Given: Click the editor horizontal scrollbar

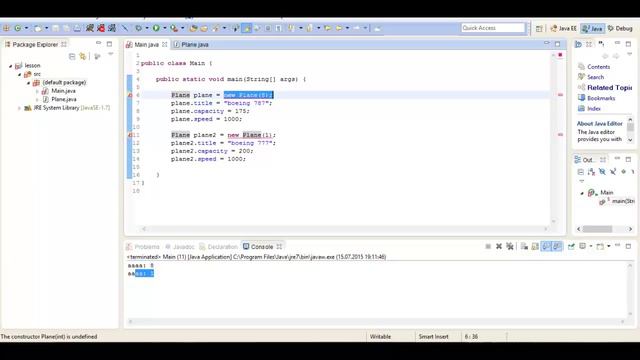Looking at the screenshot, I should tap(345, 229).
